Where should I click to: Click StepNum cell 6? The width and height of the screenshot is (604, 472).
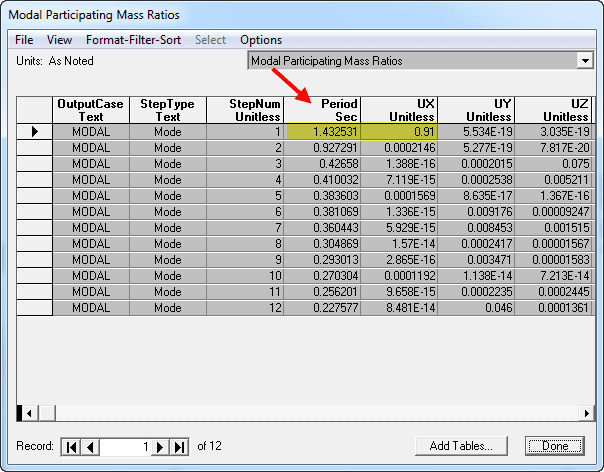245,212
